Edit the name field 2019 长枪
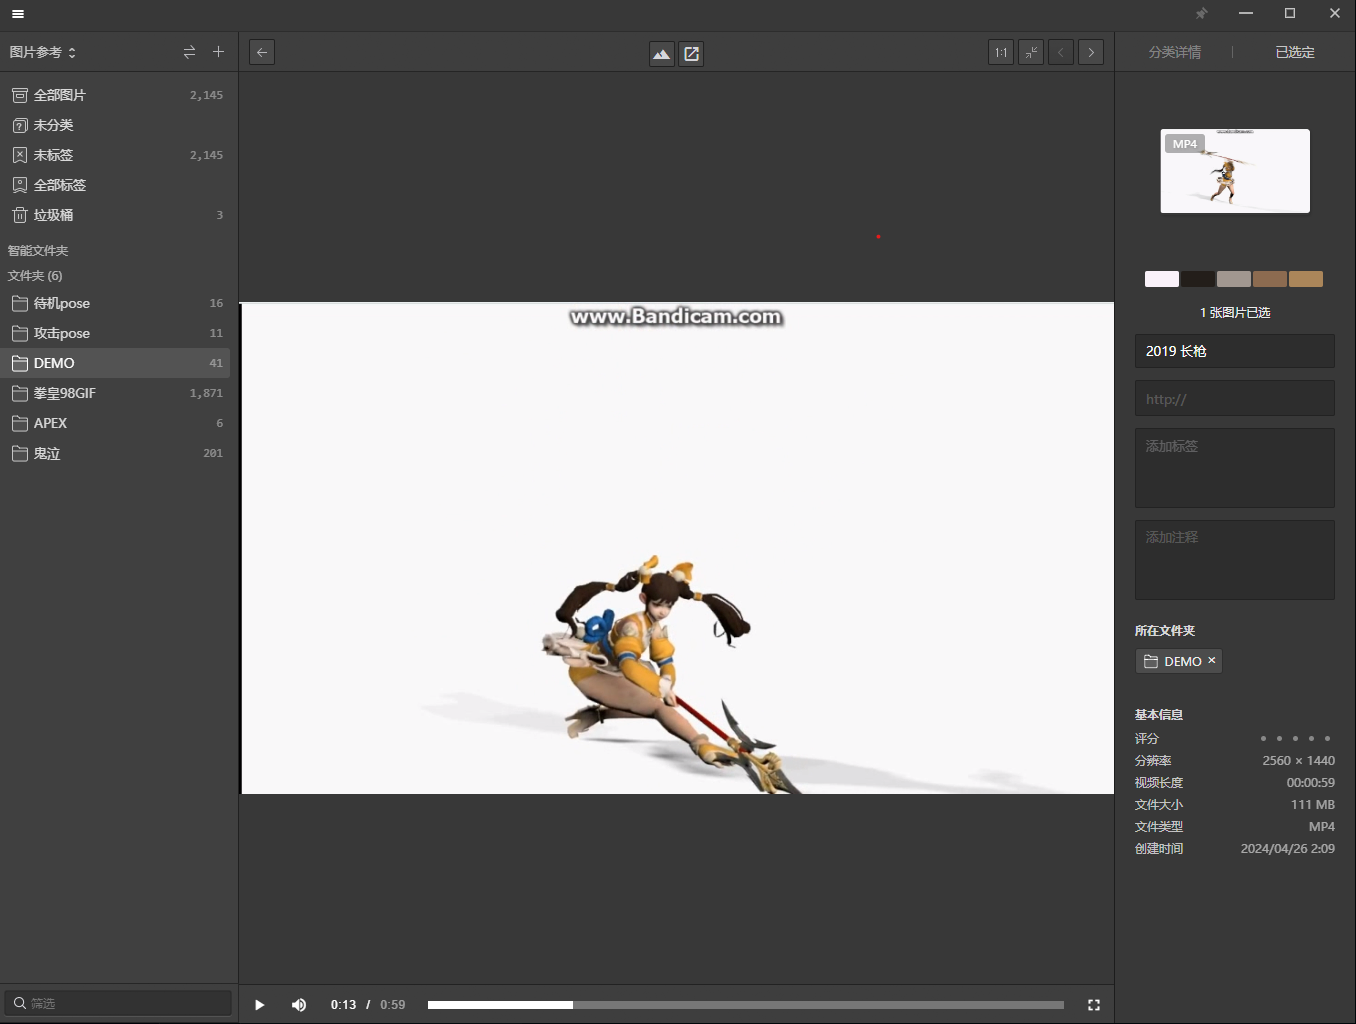 pos(1235,351)
